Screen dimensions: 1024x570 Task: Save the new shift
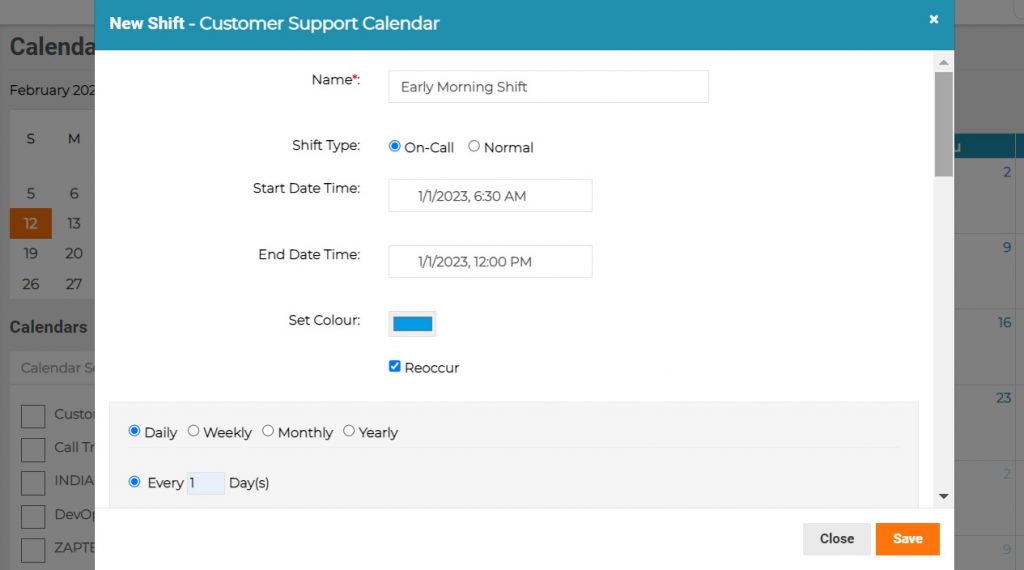pos(908,539)
